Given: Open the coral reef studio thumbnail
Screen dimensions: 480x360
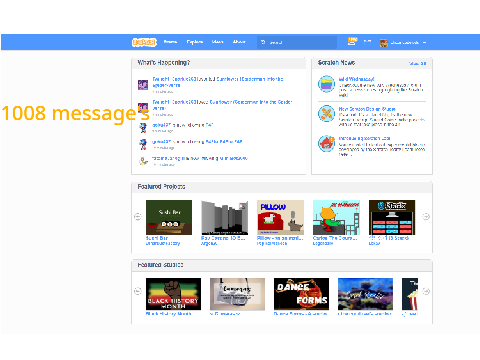Looking at the screenshot, I should [x=365, y=294].
